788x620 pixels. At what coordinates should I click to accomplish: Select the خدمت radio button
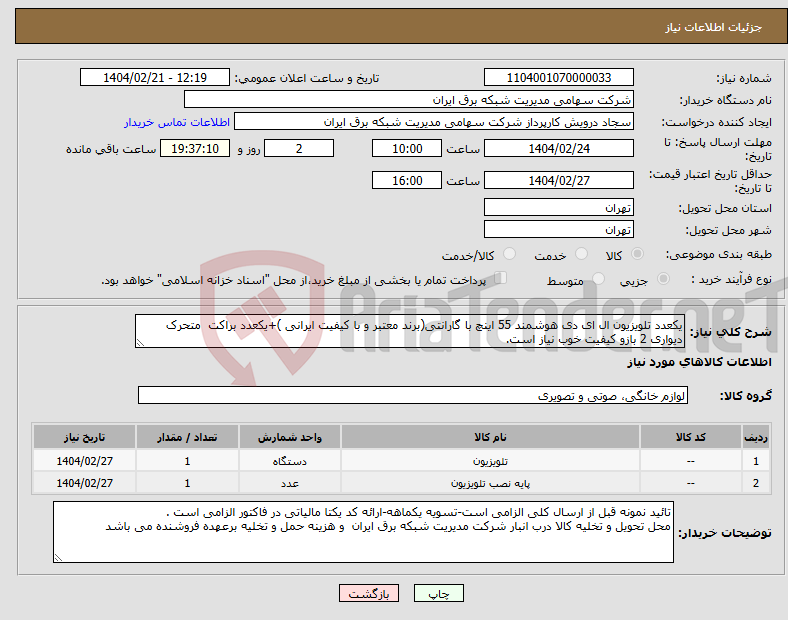(581, 254)
